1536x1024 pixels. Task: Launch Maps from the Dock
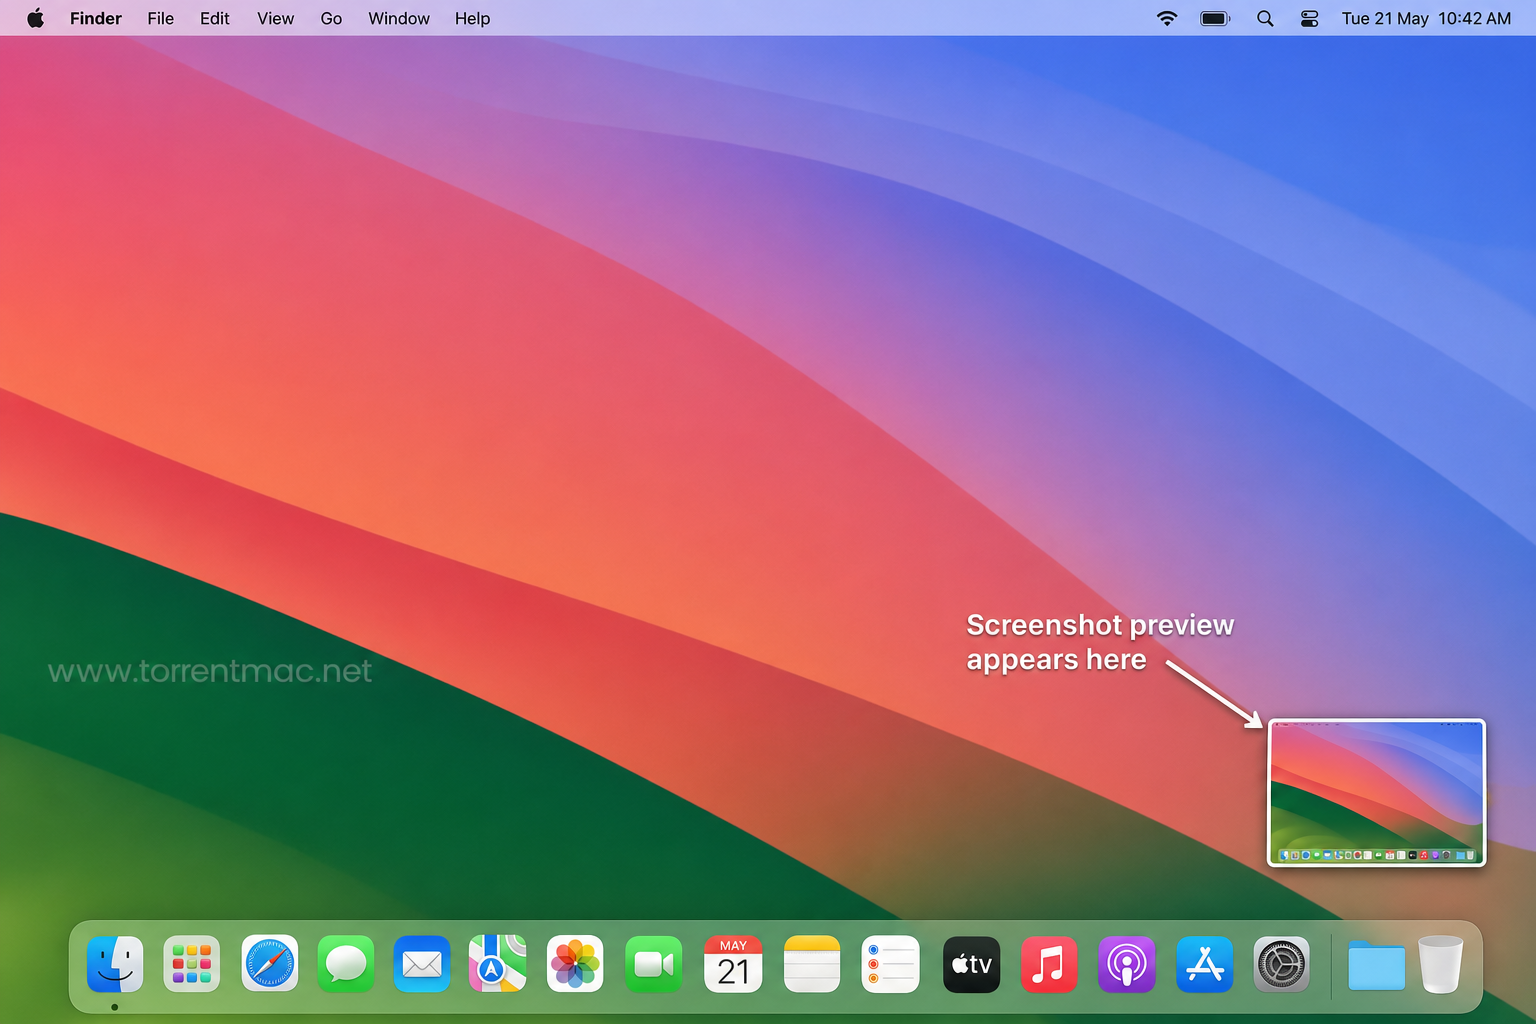(x=498, y=964)
